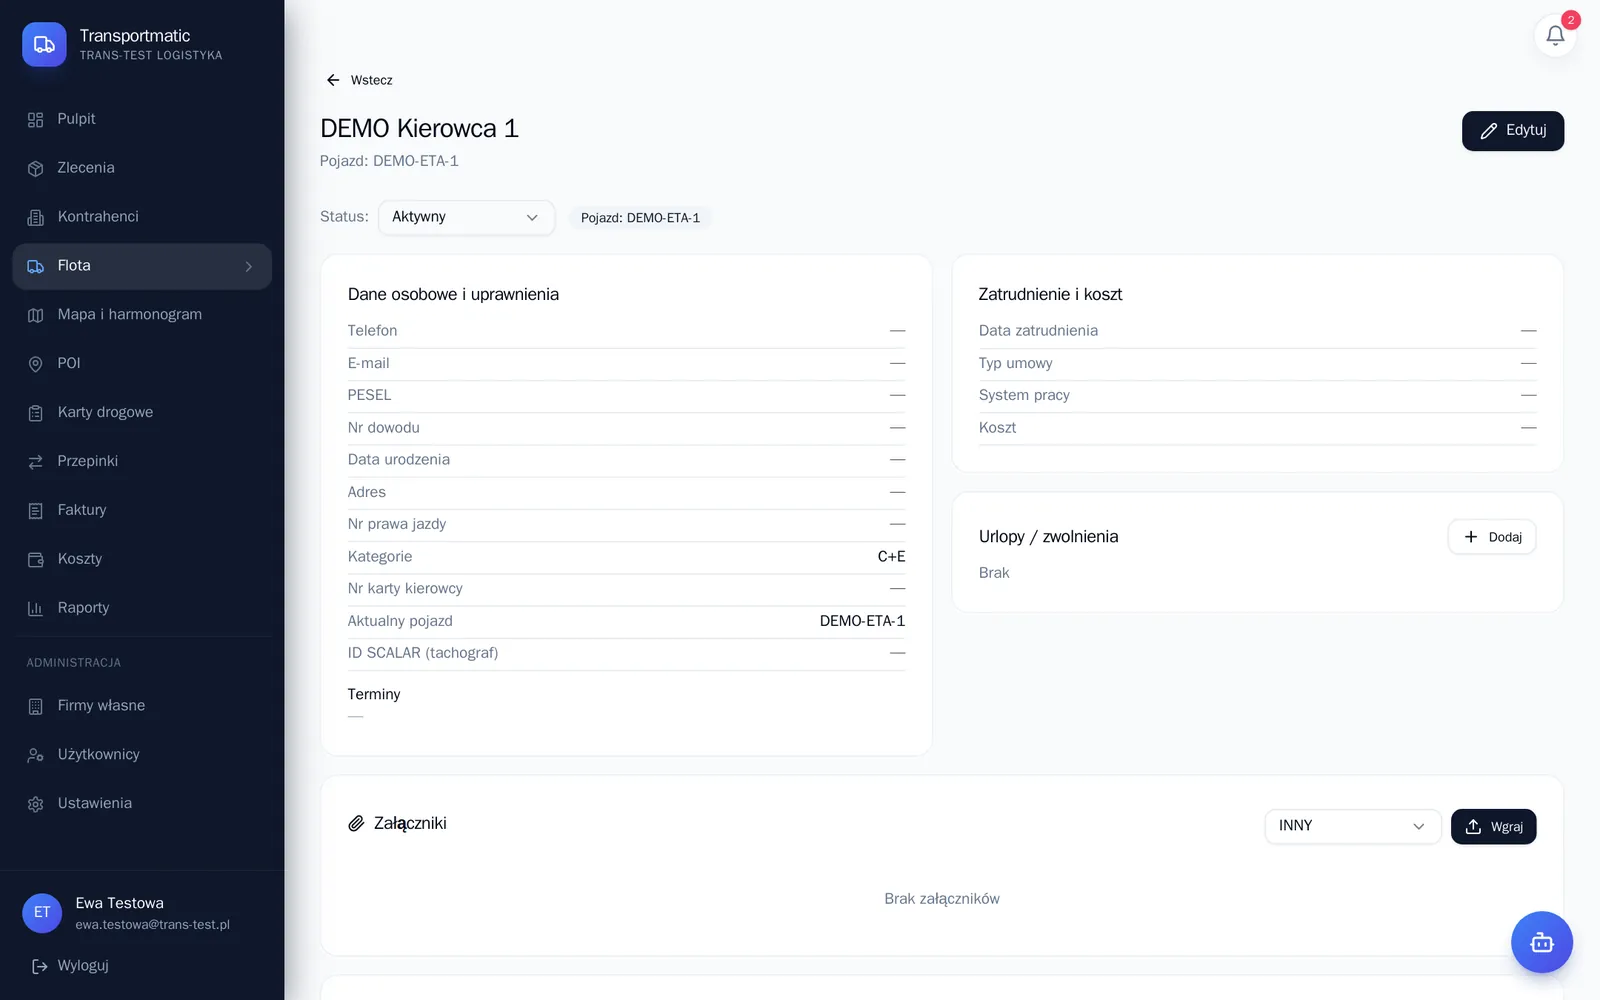Viewport: 1600px width, 1000px height.
Task: Click the Faktury document icon
Action: [x=36, y=511]
